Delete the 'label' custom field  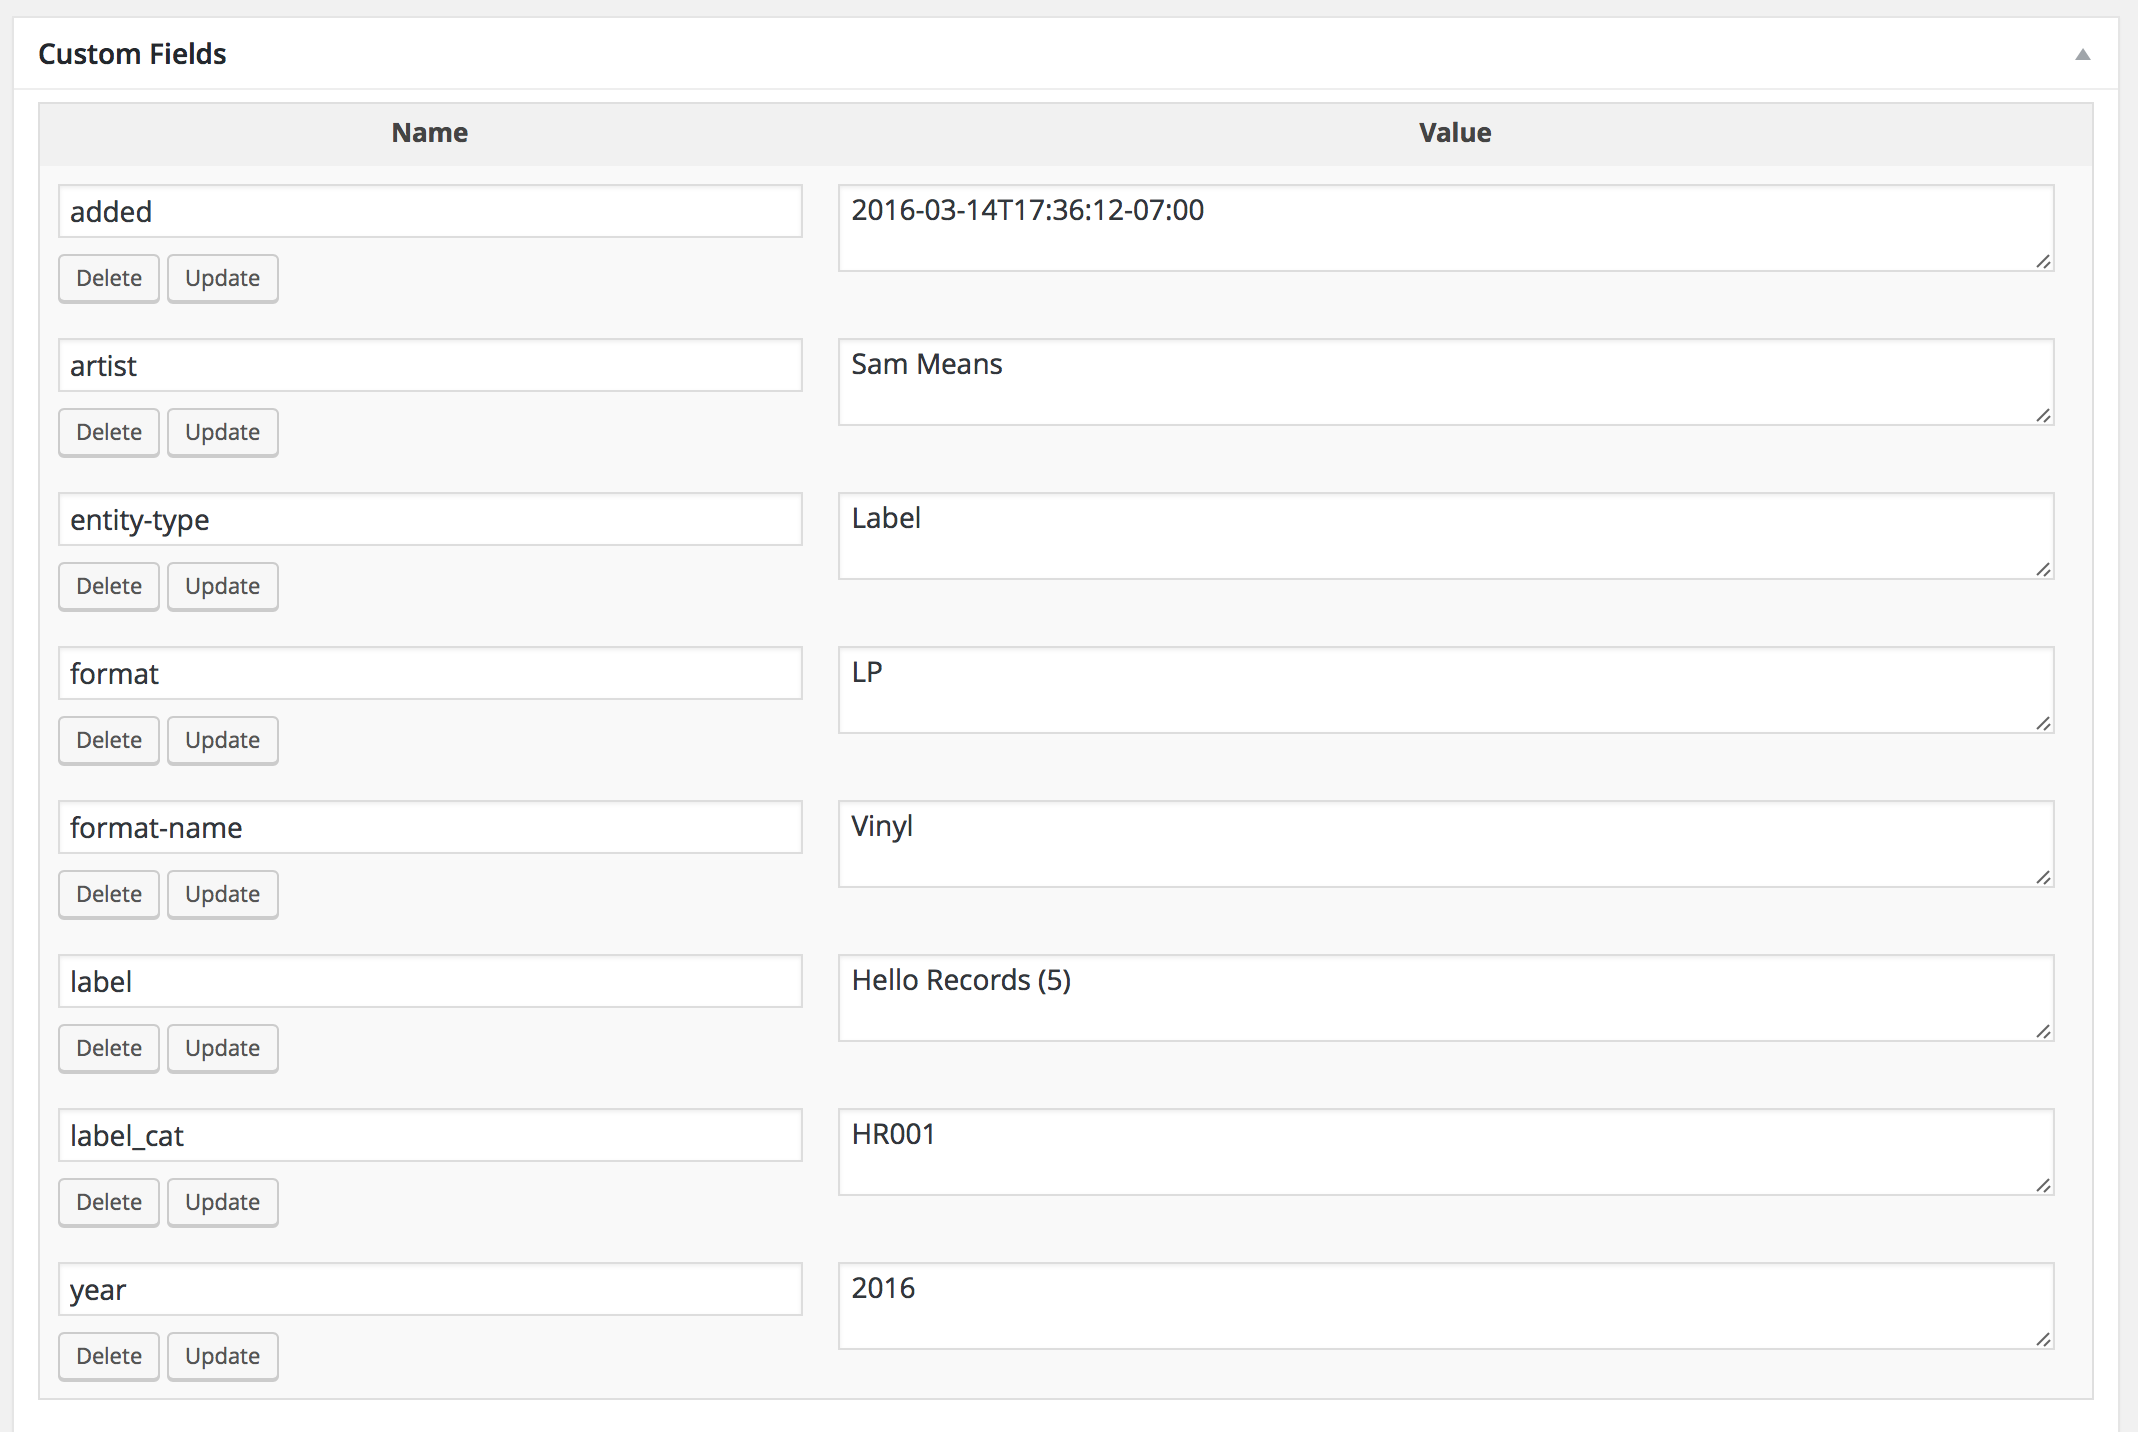pos(109,1048)
